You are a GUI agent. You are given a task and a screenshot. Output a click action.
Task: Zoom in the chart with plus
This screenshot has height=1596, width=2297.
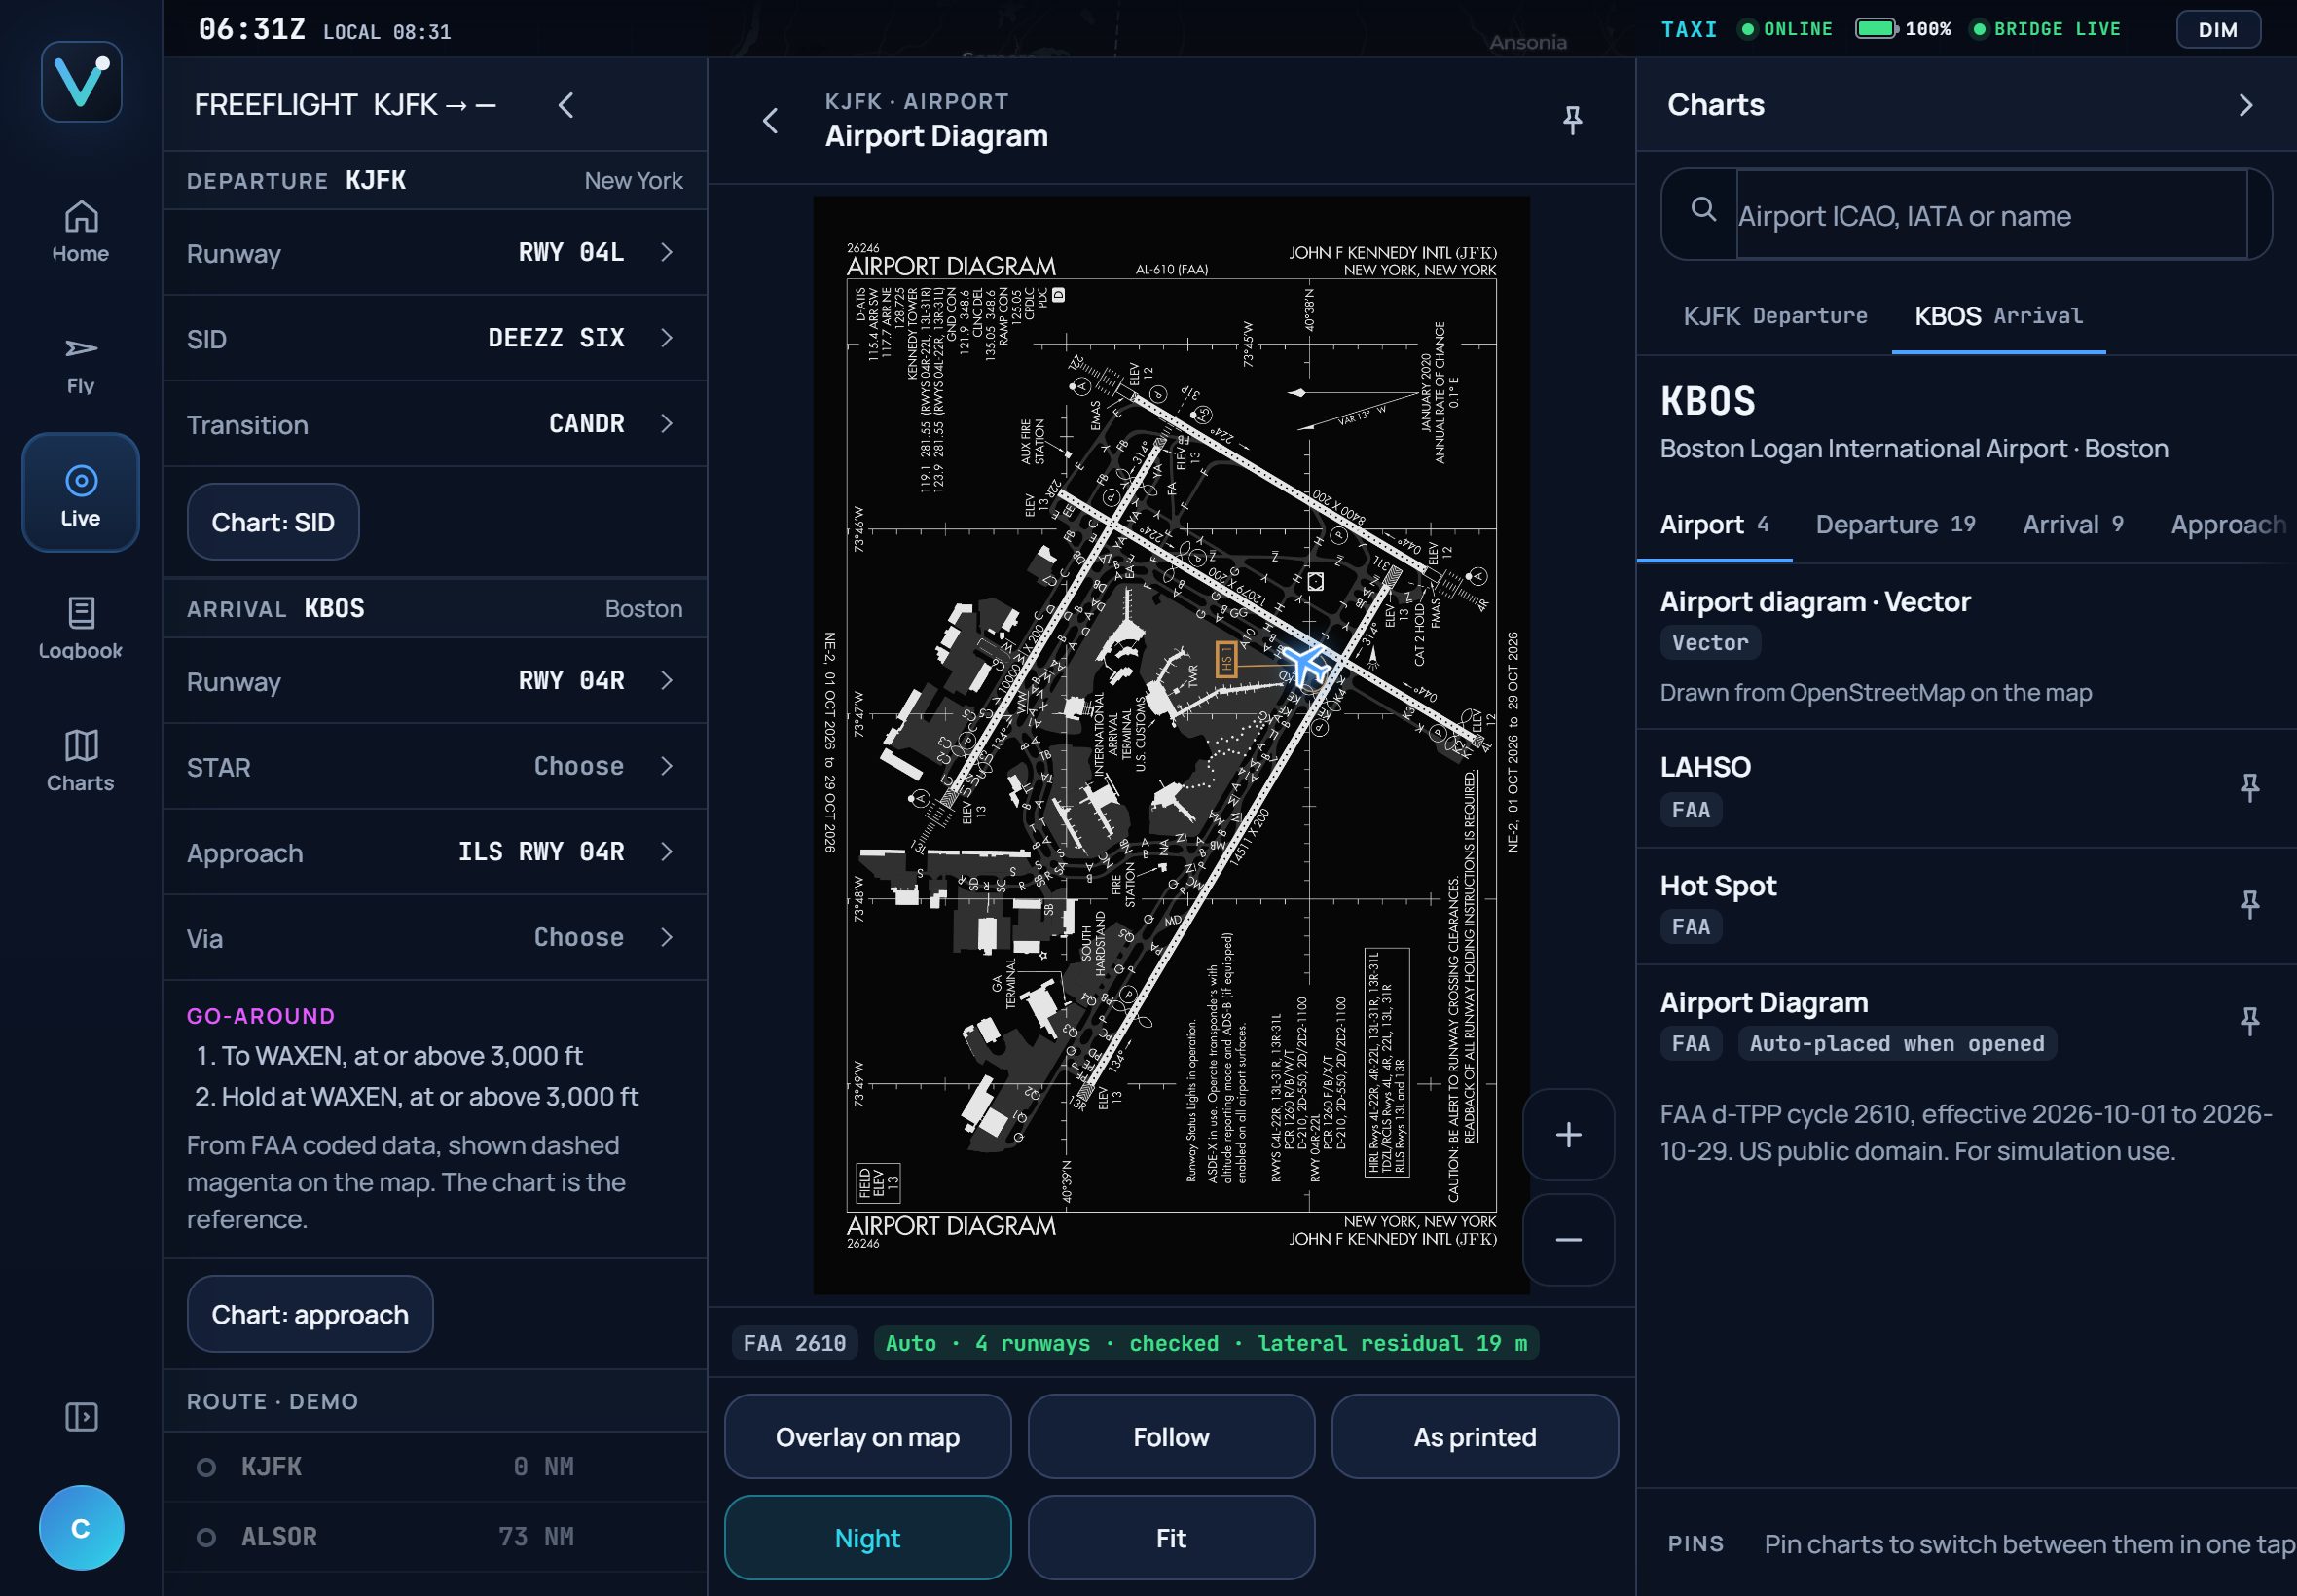click(x=1568, y=1134)
